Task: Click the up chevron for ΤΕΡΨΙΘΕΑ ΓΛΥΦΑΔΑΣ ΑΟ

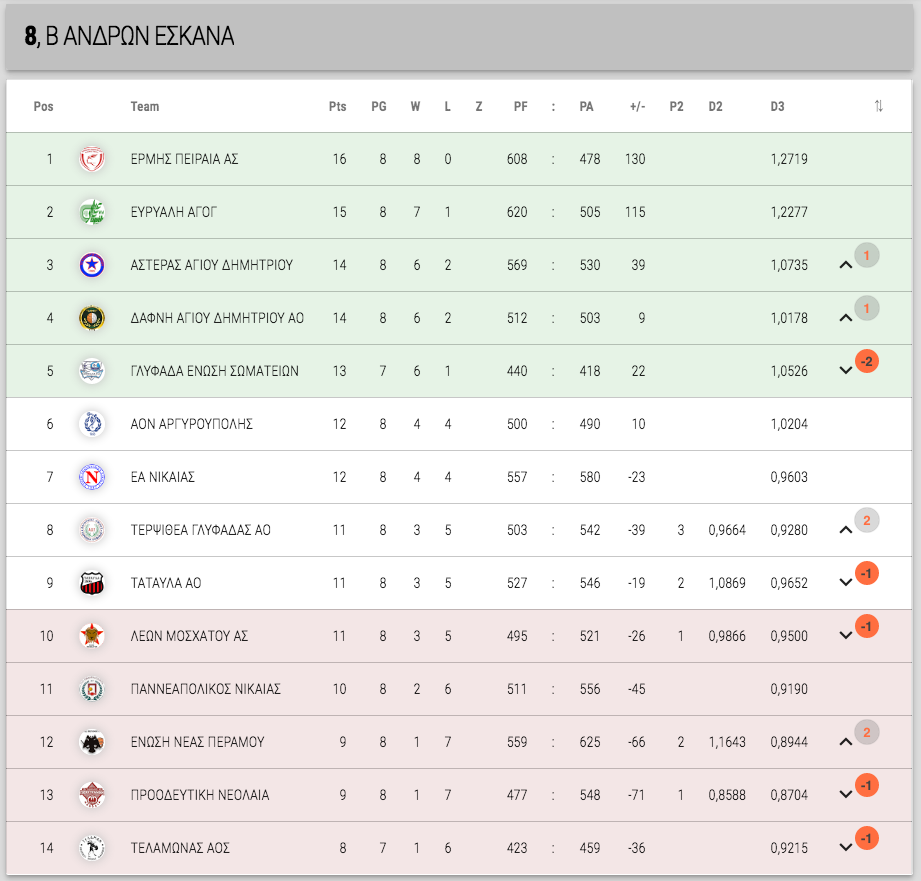Action: pyautogui.click(x=845, y=530)
